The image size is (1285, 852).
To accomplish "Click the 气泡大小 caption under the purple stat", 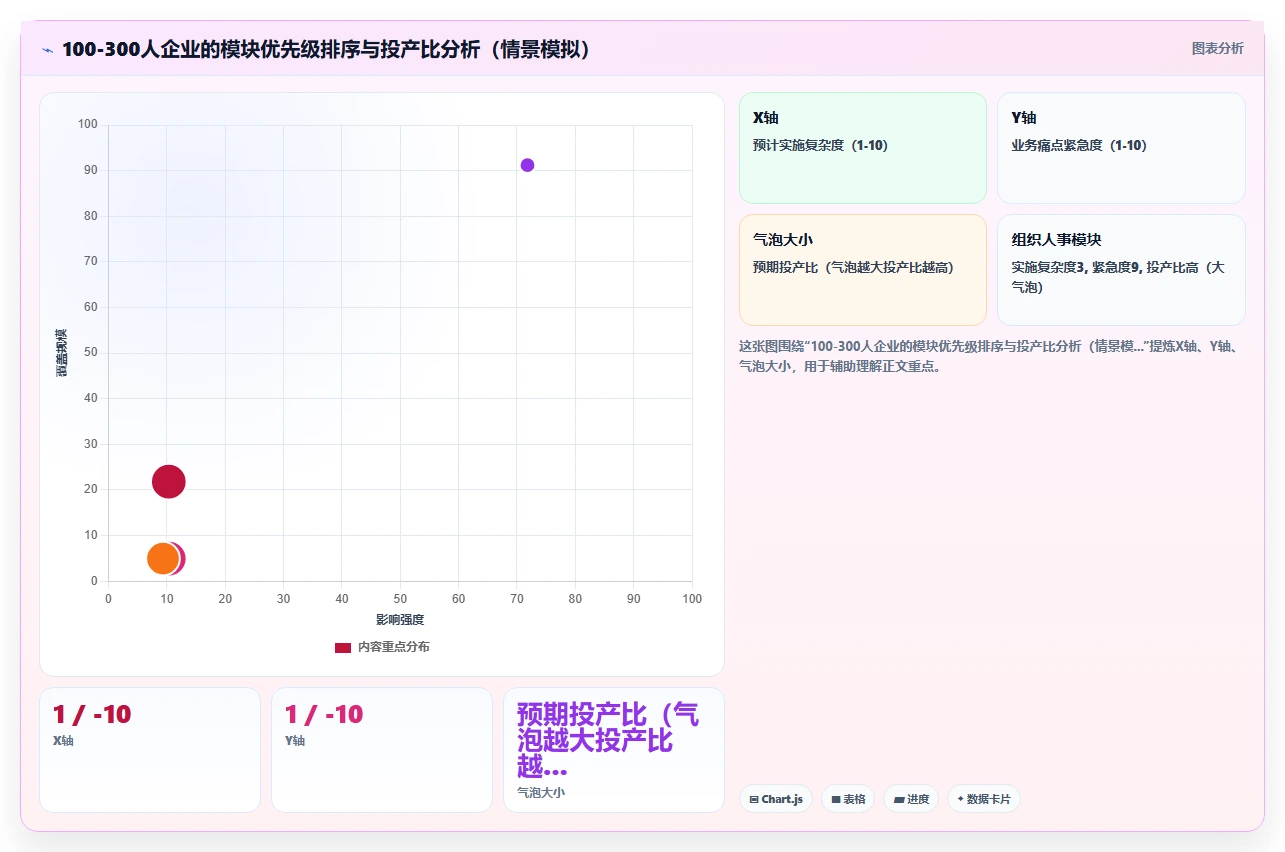I will [x=541, y=792].
